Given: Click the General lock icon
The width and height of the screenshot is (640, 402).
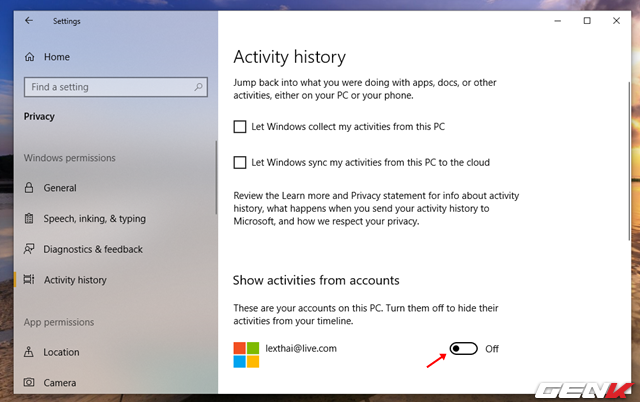Looking at the screenshot, I should tap(29, 188).
